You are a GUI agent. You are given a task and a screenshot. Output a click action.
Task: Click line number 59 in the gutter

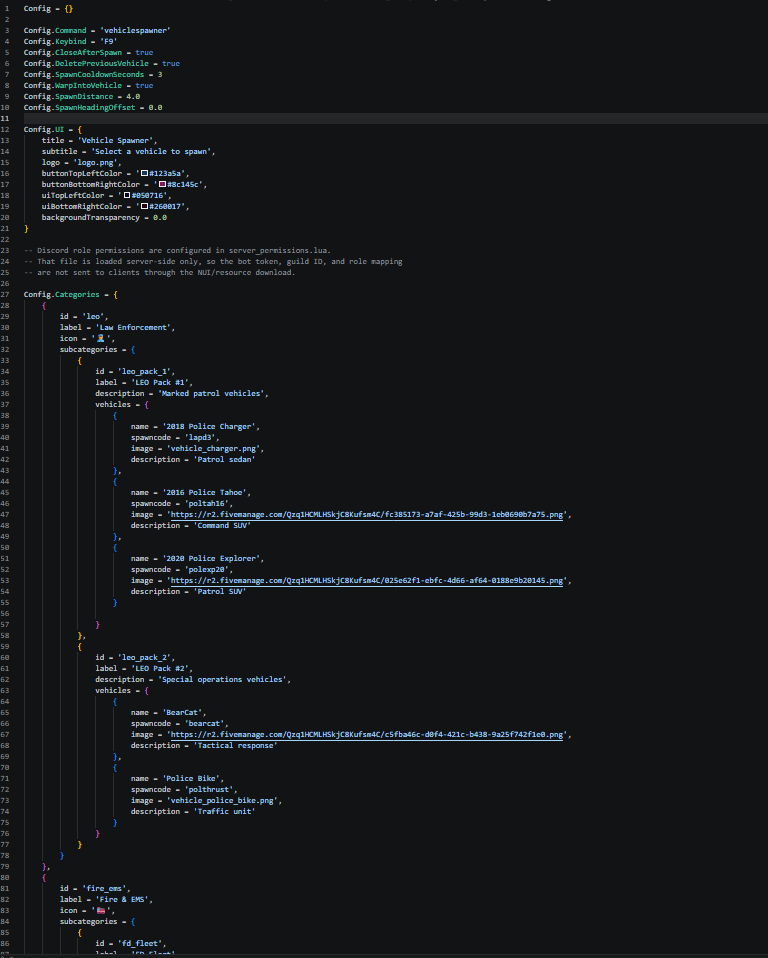click(x=5, y=646)
